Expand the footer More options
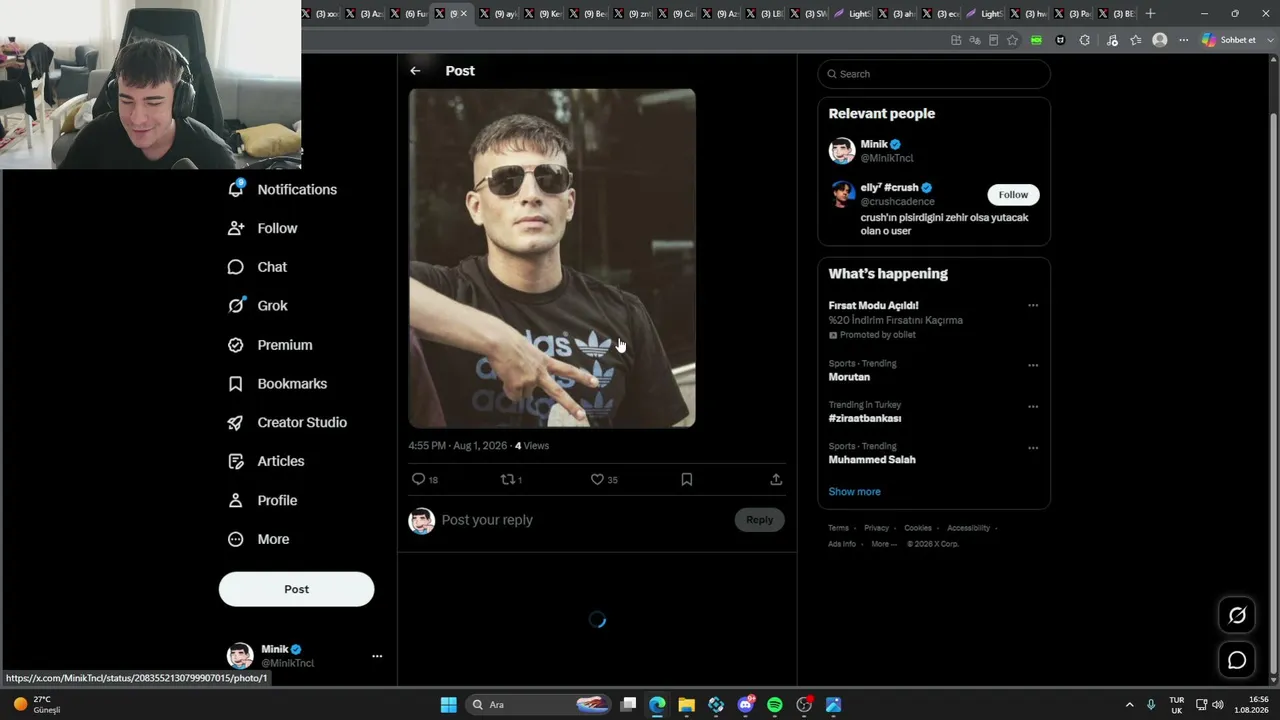The image size is (1280, 720). [883, 544]
